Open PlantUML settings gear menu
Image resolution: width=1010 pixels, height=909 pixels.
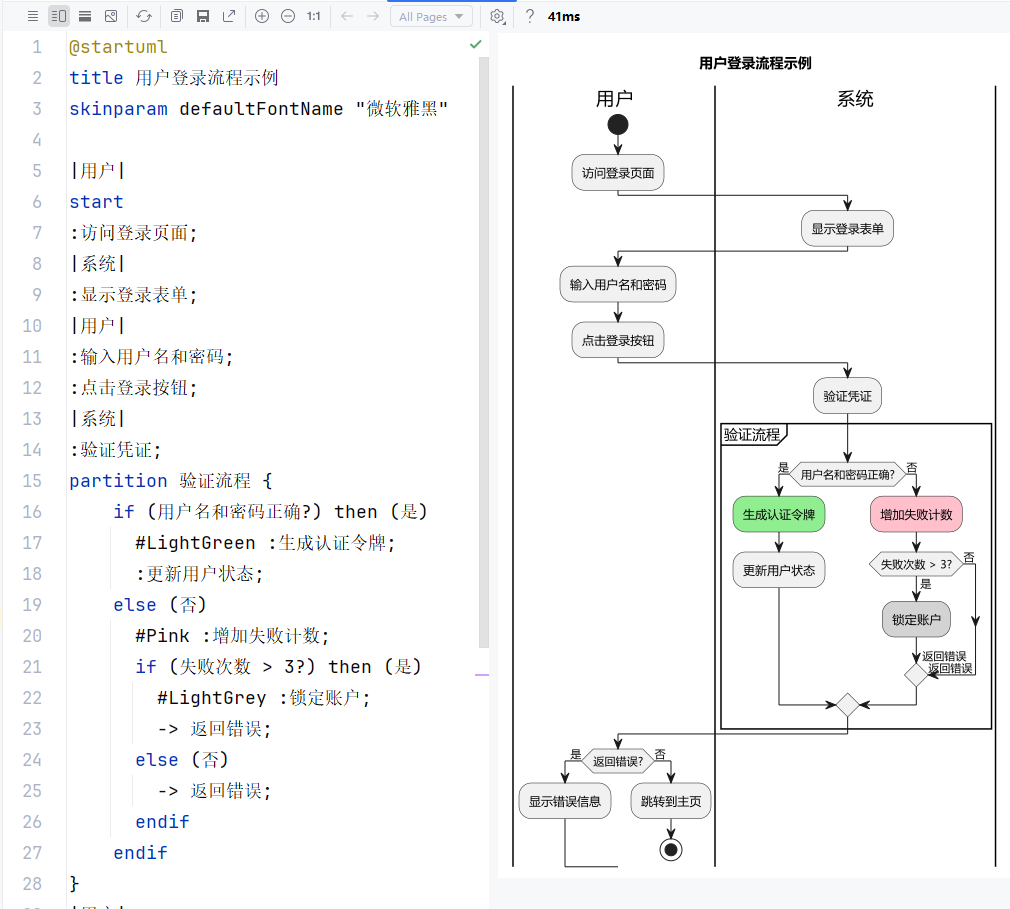(x=497, y=16)
